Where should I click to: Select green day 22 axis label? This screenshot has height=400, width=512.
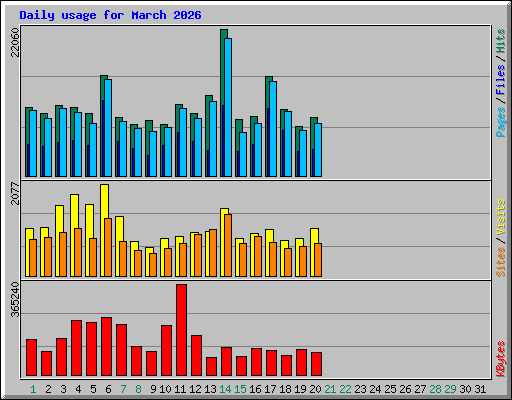pyautogui.click(x=345, y=389)
